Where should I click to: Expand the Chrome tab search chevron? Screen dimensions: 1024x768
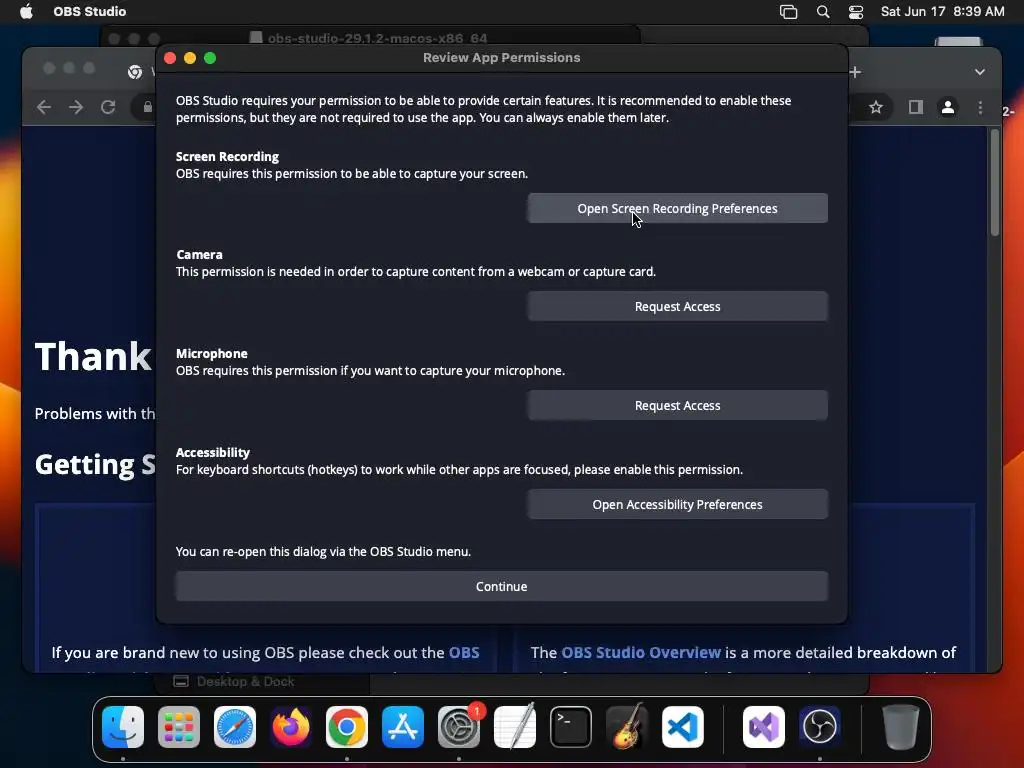[x=980, y=72]
